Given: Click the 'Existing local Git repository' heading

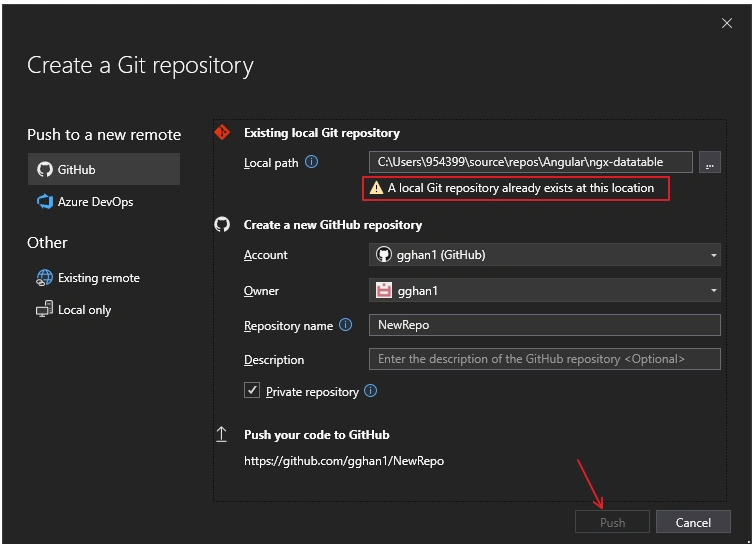Looking at the screenshot, I should [x=322, y=133].
